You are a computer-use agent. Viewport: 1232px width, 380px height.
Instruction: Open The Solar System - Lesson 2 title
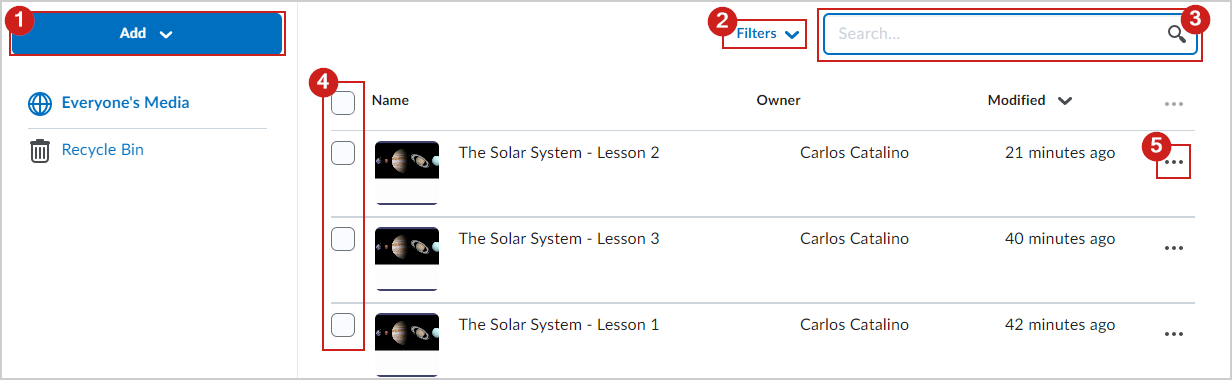559,153
